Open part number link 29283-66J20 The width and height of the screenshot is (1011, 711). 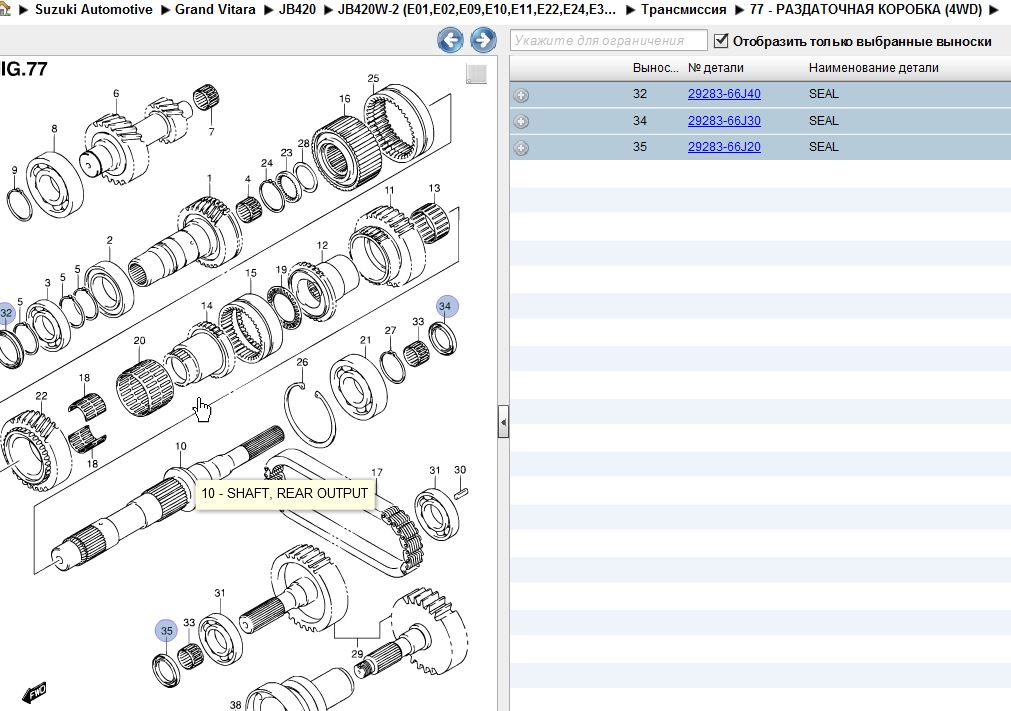point(724,147)
